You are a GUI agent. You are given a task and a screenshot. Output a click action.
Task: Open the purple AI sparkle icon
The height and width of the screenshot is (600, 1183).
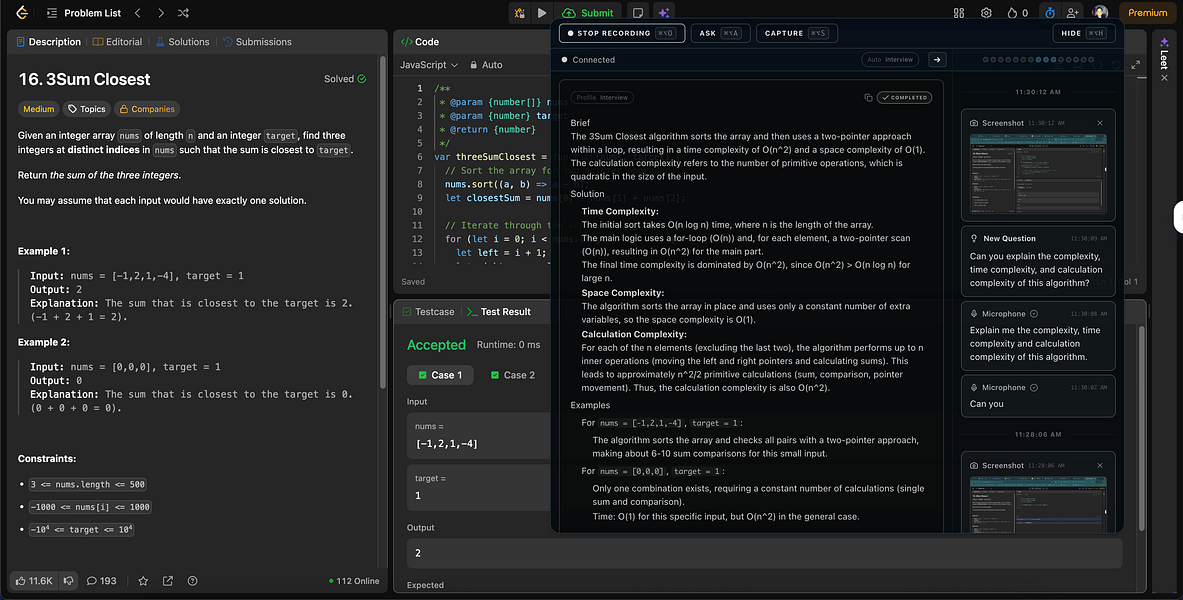[664, 13]
